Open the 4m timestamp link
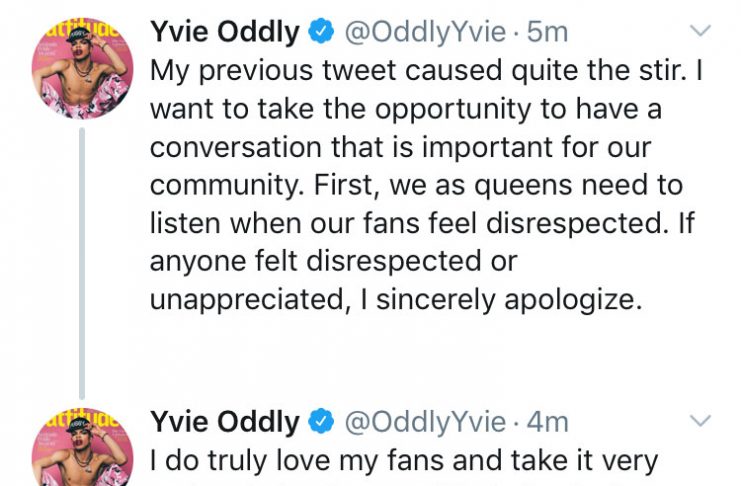The width and height of the screenshot is (741, 486). coord(547,422)
